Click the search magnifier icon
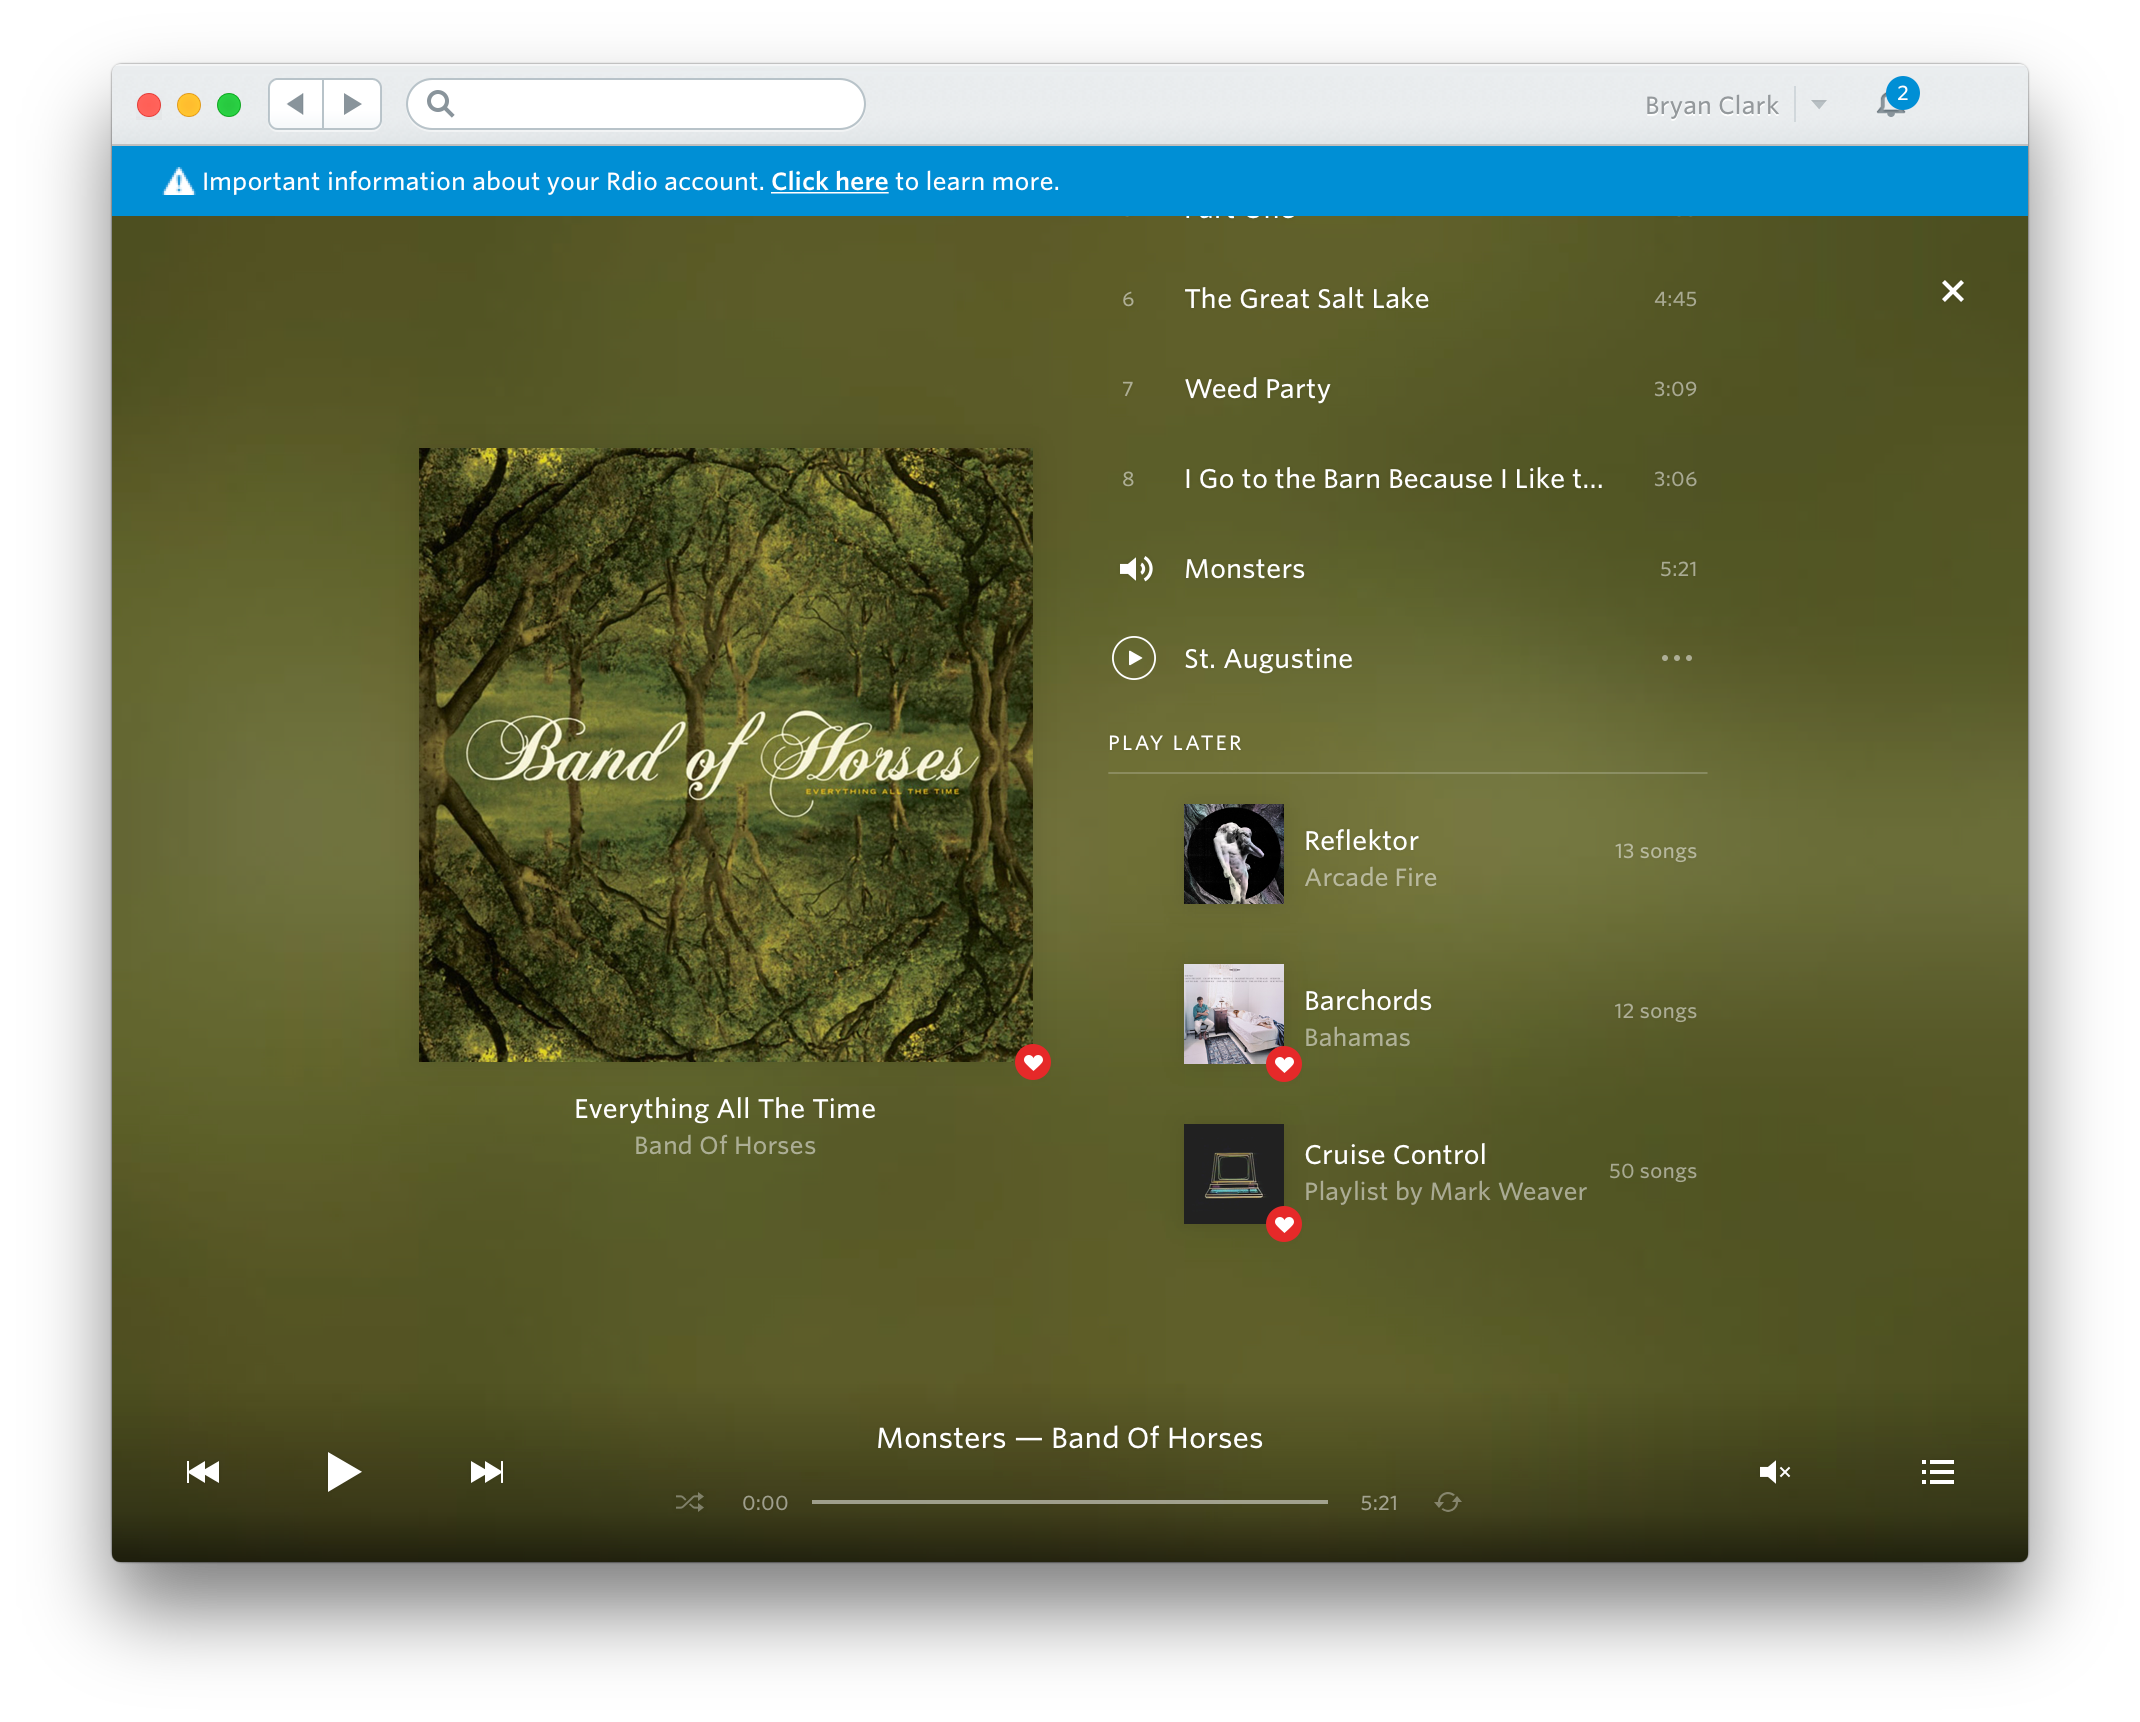This screenshot has height=1722, width=2140. click(440, 104)
